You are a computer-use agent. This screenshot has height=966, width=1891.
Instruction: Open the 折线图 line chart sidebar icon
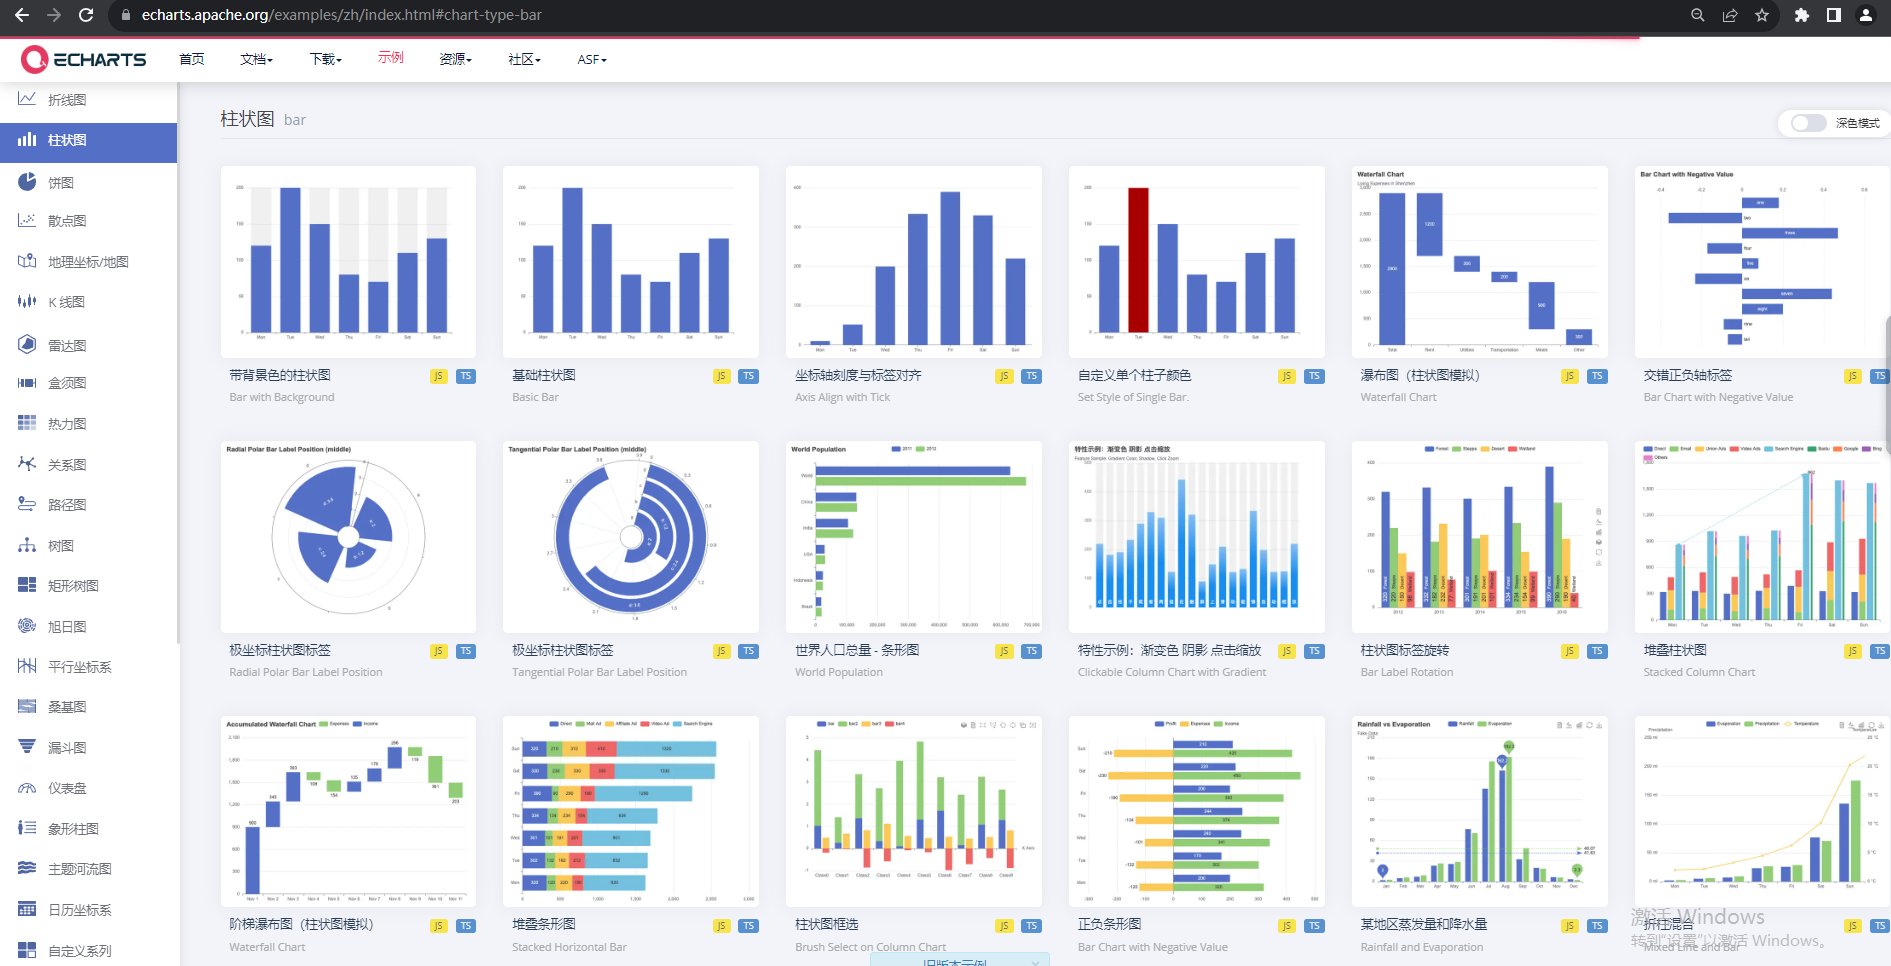[x=27, y=99]
